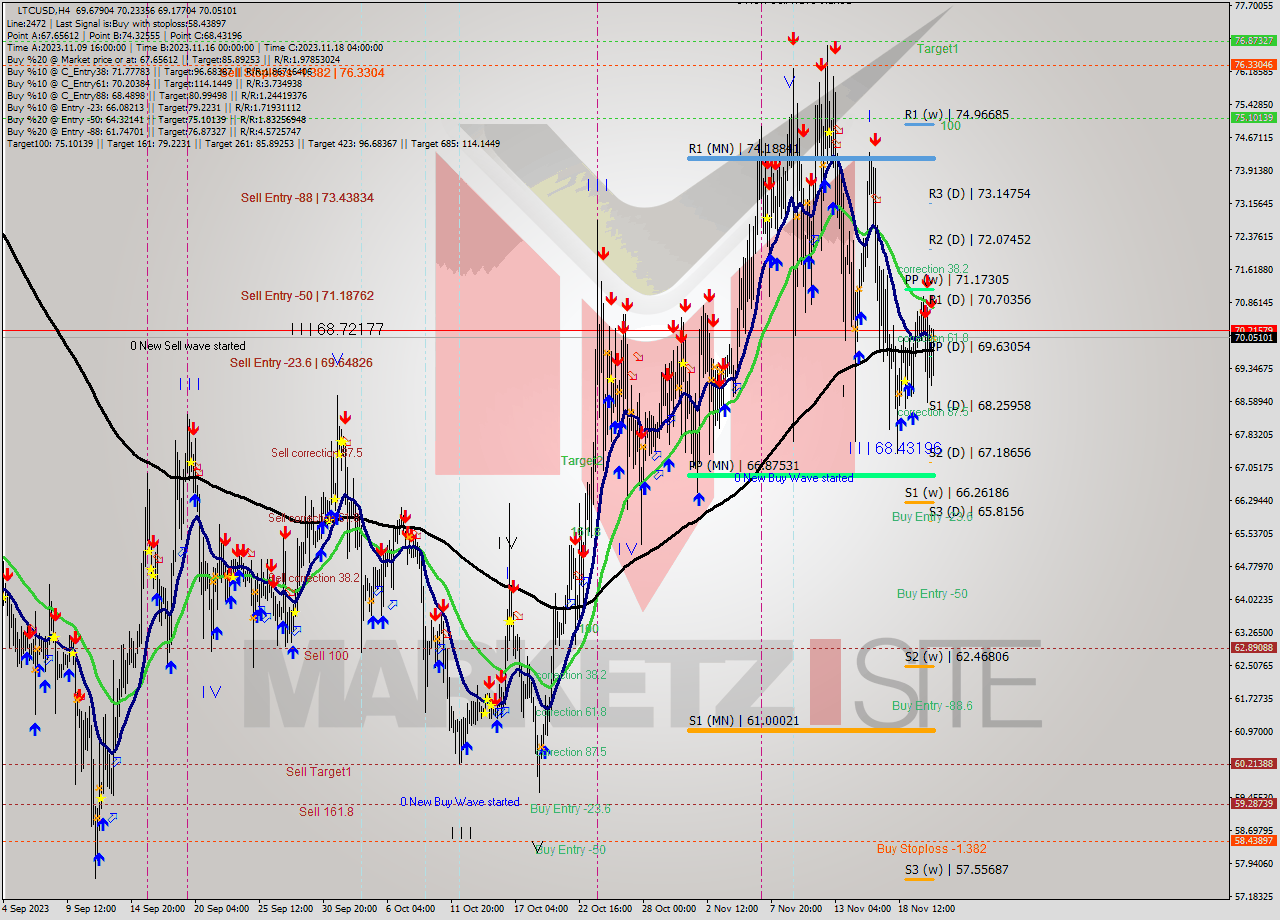Select 'S1 (MN) | 61.00021' pivot label
1280x920 pixels.
744,720
